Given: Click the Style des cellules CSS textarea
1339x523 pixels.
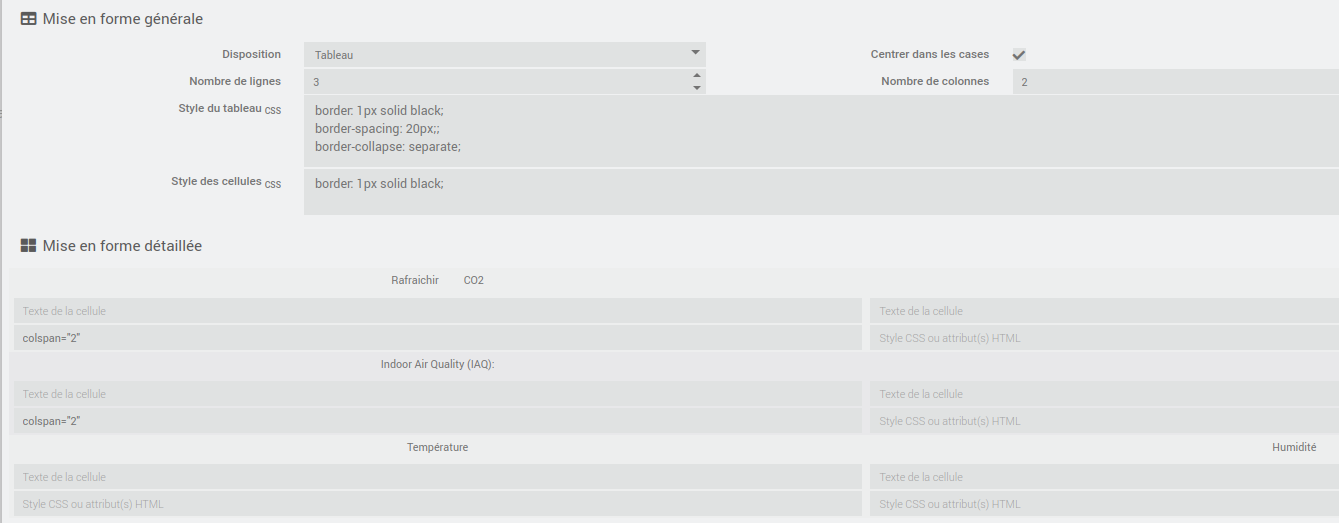Looking at the screenshot, I should click(821, 192).
